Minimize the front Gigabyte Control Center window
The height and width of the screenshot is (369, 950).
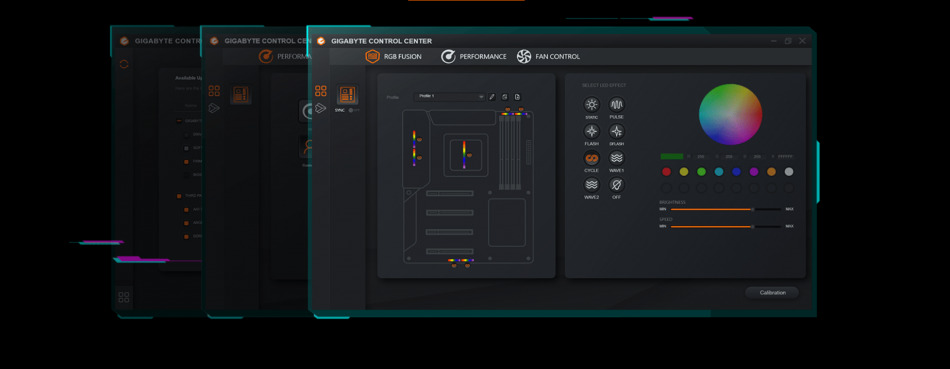click(774, 41)
